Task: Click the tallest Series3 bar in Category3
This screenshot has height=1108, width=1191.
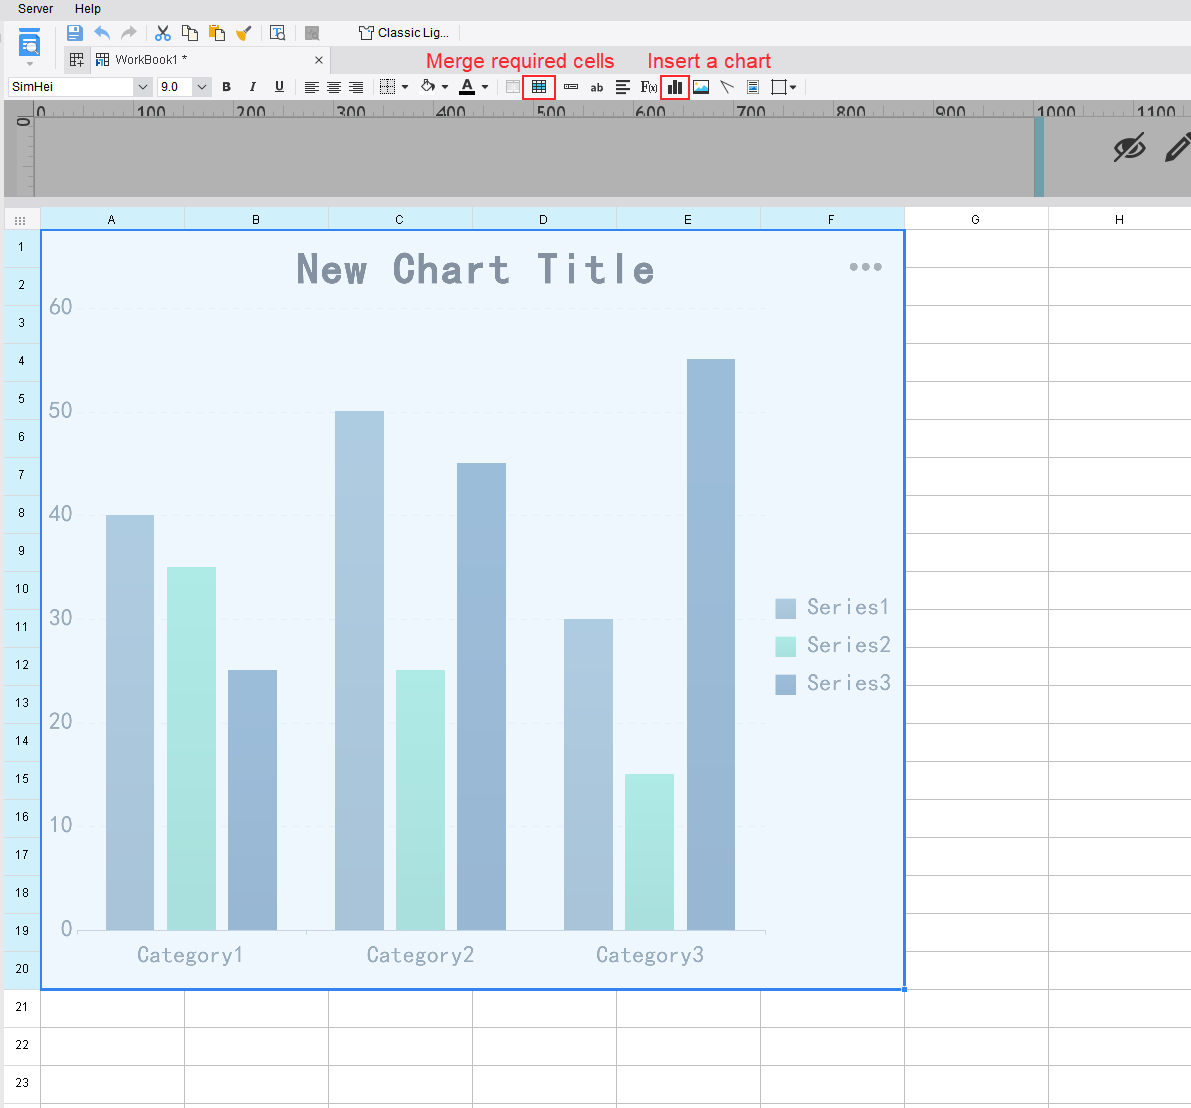Action: [x=711, y=644]
